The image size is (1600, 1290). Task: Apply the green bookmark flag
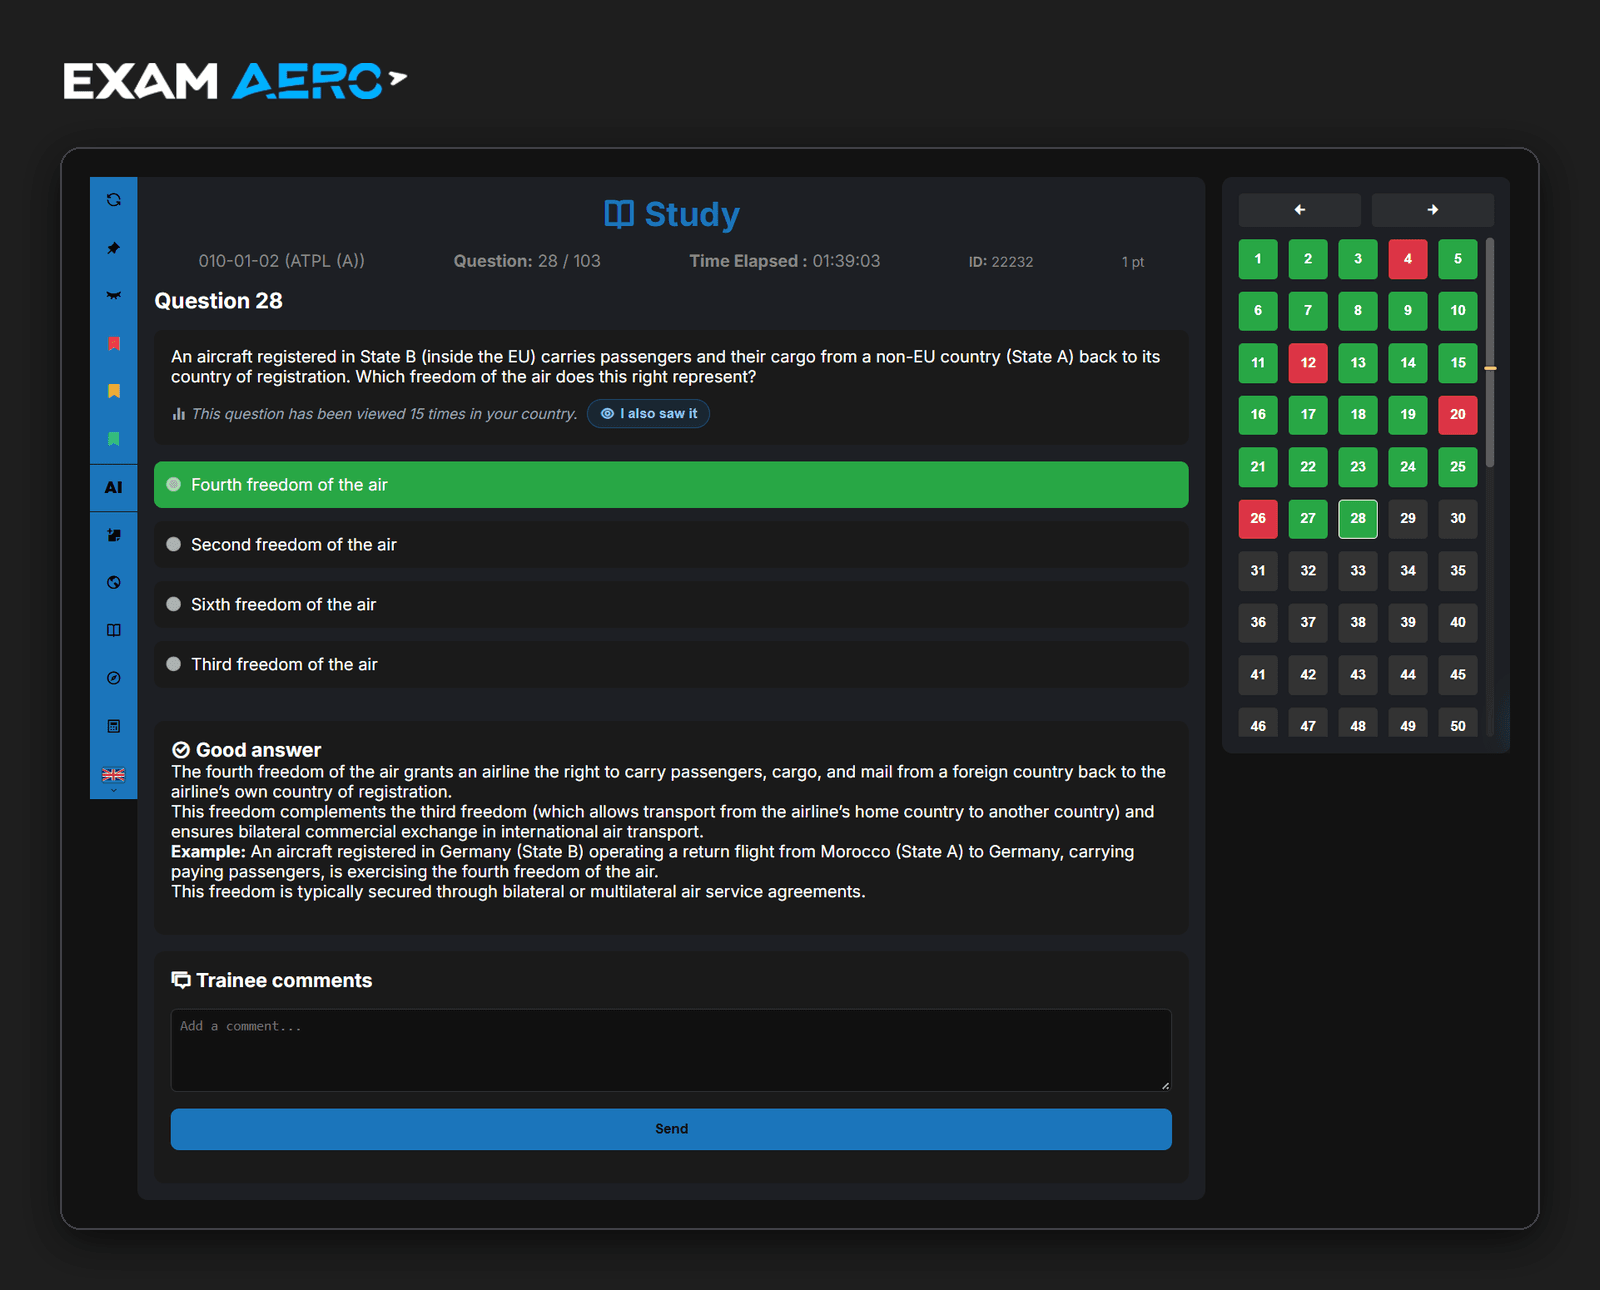tap(114, 439)
